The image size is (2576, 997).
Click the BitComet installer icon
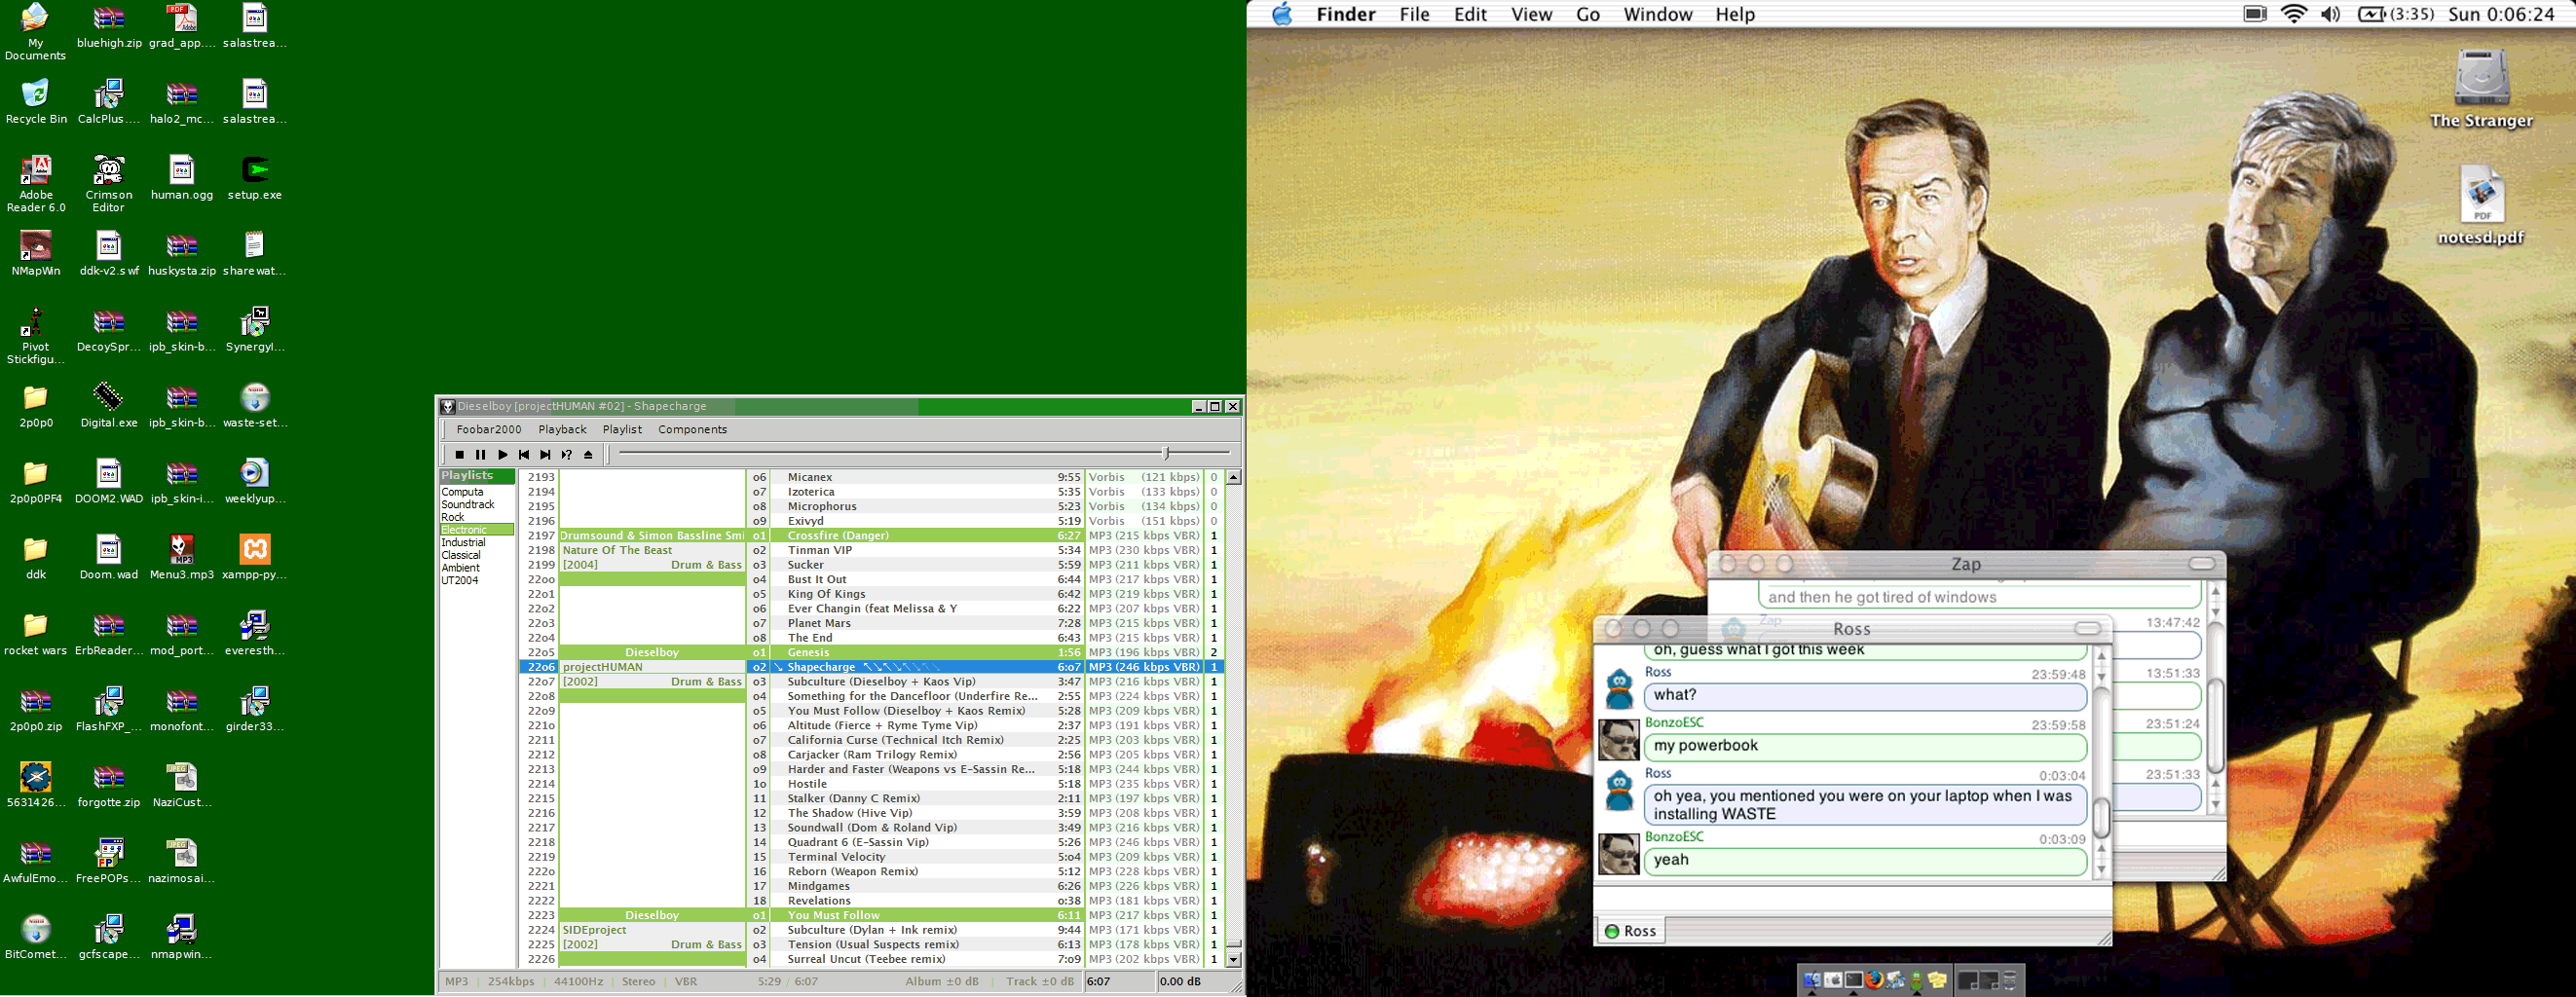[36, 938]
